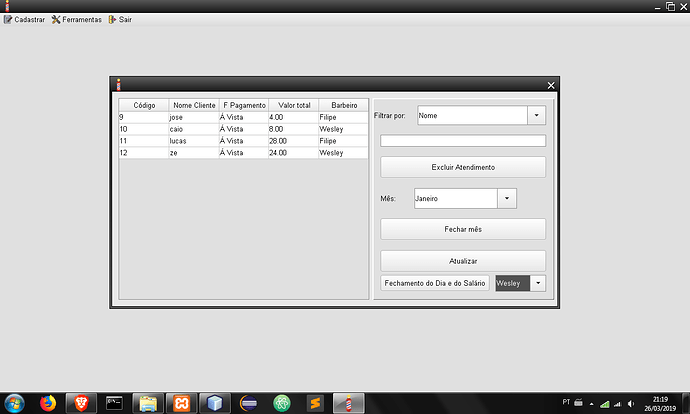Click the value 28.00 cell
690x414 pixels.
[294, 141]
